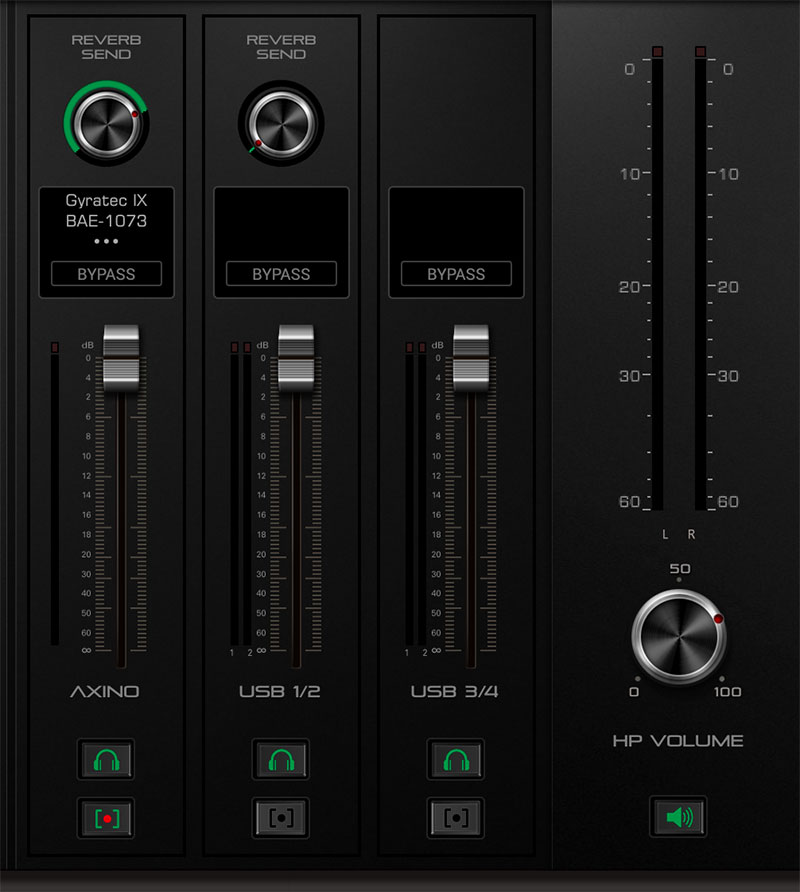Click the AXINO Reverb Send knob
800x892 pixels.
[105, 125]
